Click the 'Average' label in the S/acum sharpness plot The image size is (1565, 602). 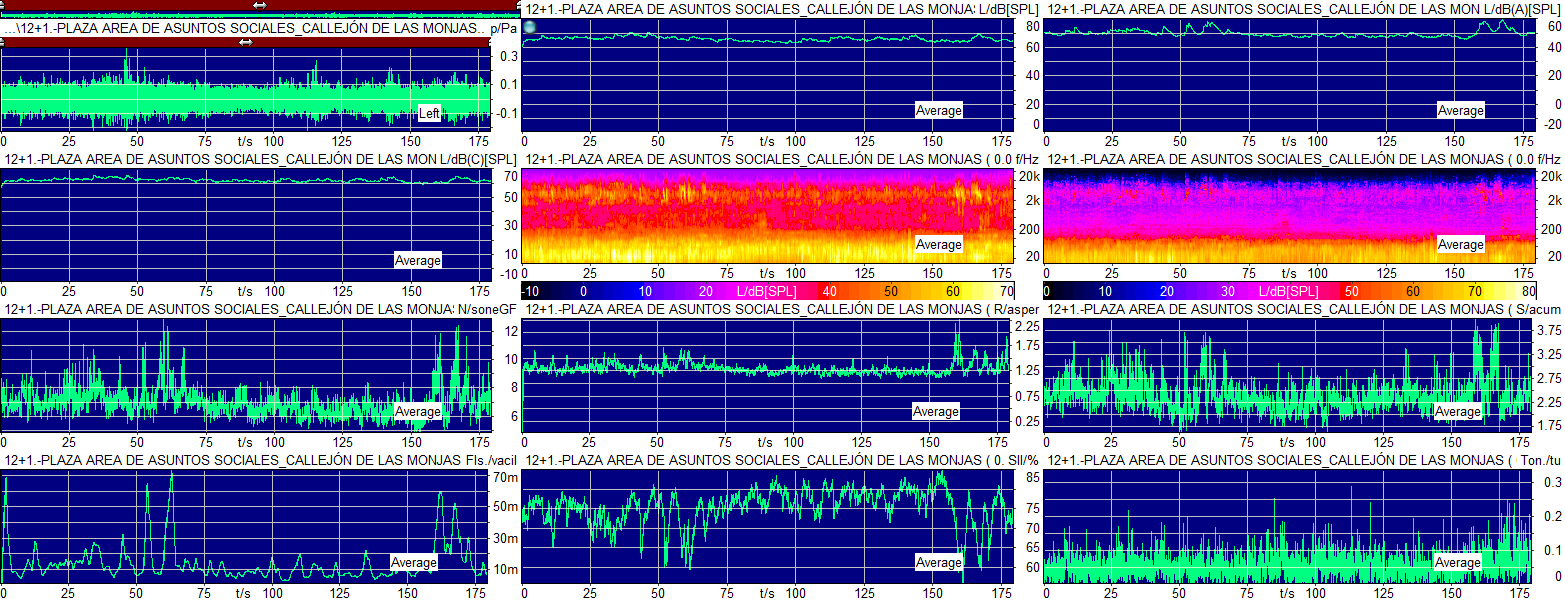click(1458, 411)
